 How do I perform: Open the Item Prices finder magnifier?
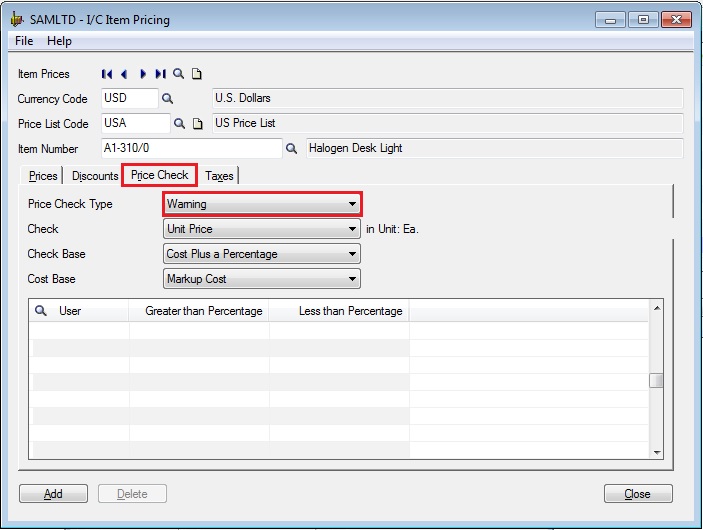178,74
